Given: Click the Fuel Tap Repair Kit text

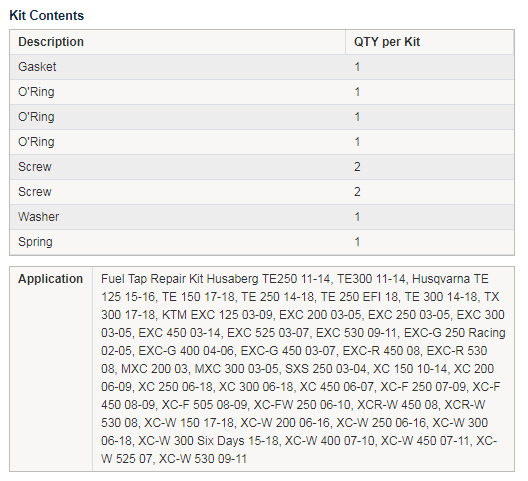Looking at the screenshot, I should 152,279.
